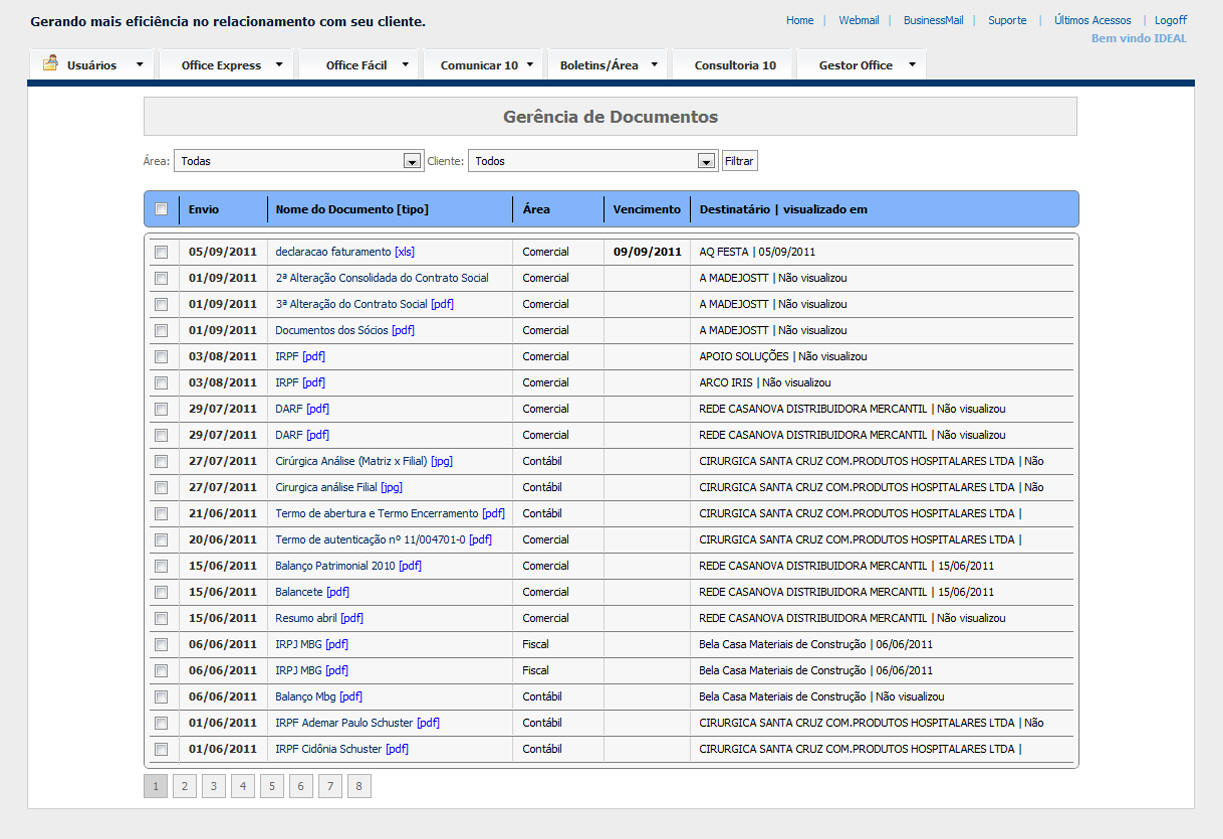The width and height of the screenshot is (1223, 839).
Task: Open the Área dropdown arrow
Action: pos(411,161)
